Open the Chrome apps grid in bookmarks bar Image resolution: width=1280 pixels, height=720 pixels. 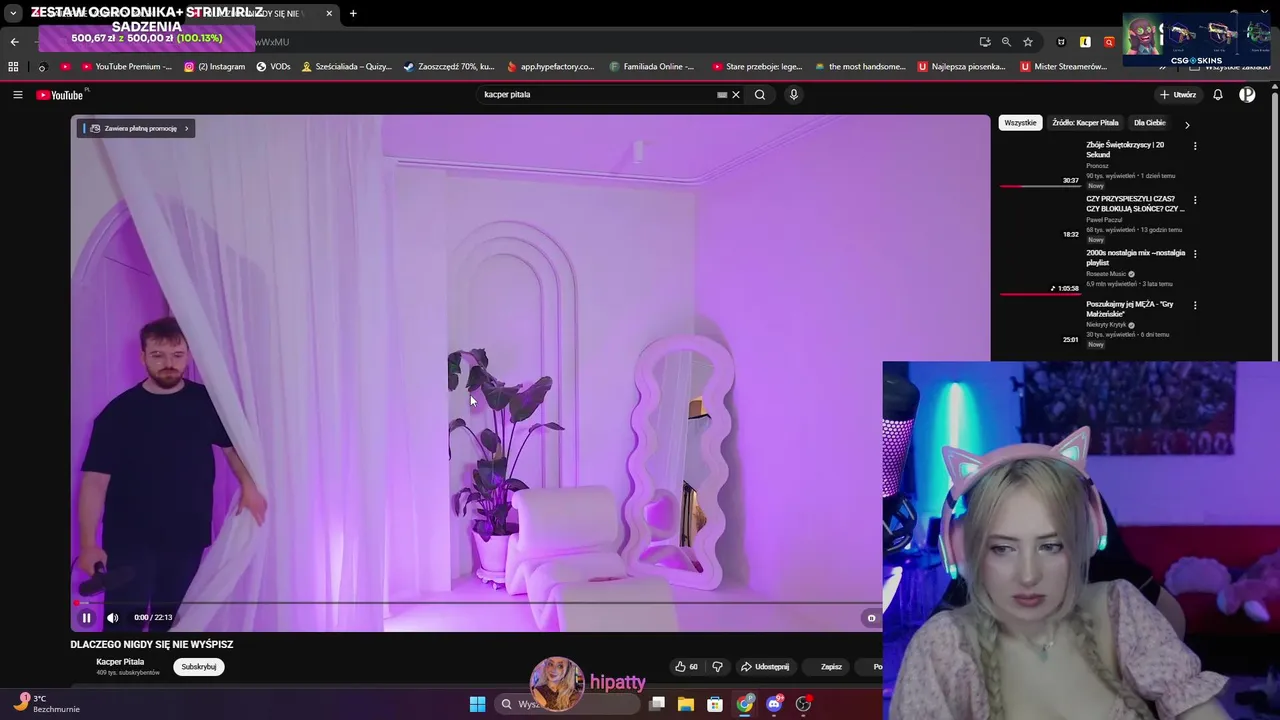[x=13, y=67]
